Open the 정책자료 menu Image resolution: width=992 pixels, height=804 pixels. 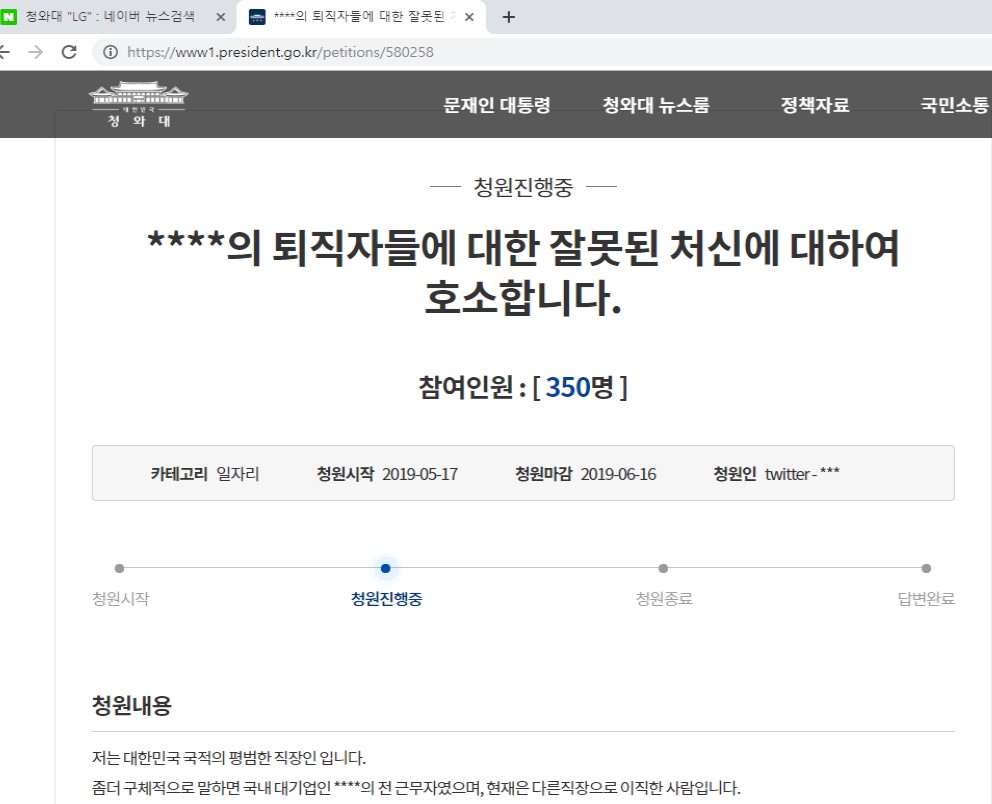coord(815,105)
